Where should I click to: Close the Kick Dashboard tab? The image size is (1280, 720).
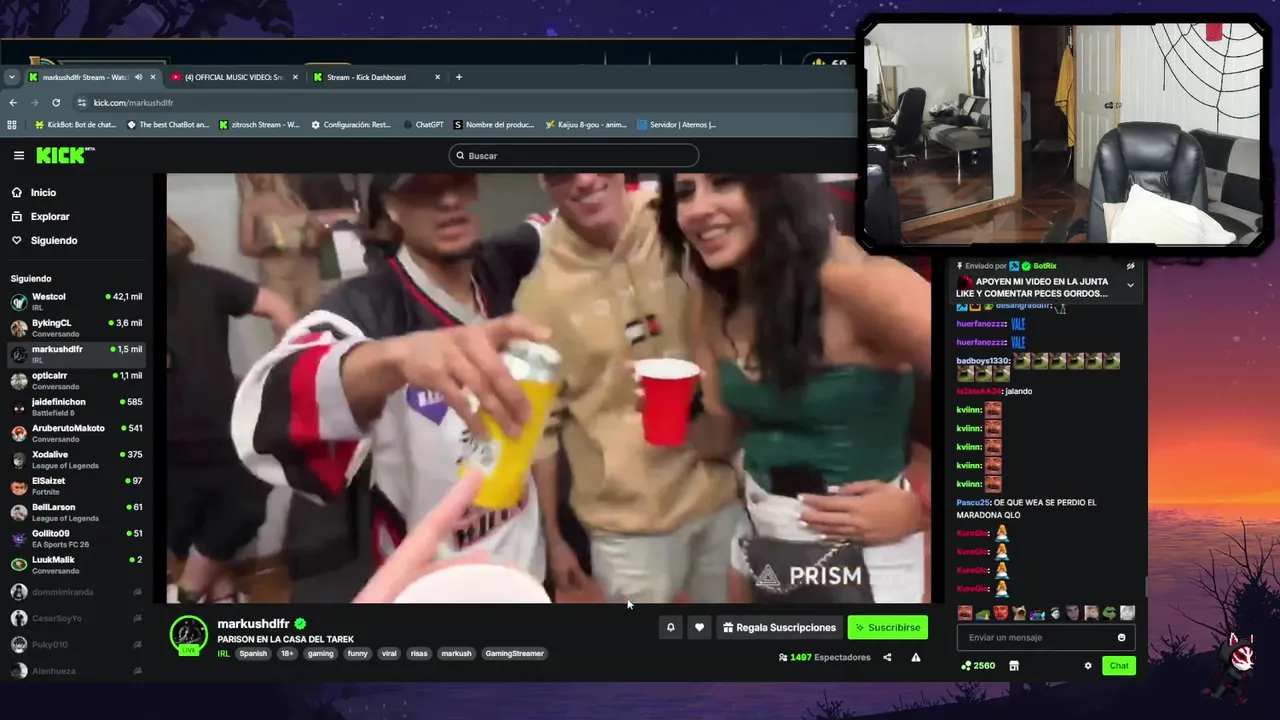pos(437,77)
